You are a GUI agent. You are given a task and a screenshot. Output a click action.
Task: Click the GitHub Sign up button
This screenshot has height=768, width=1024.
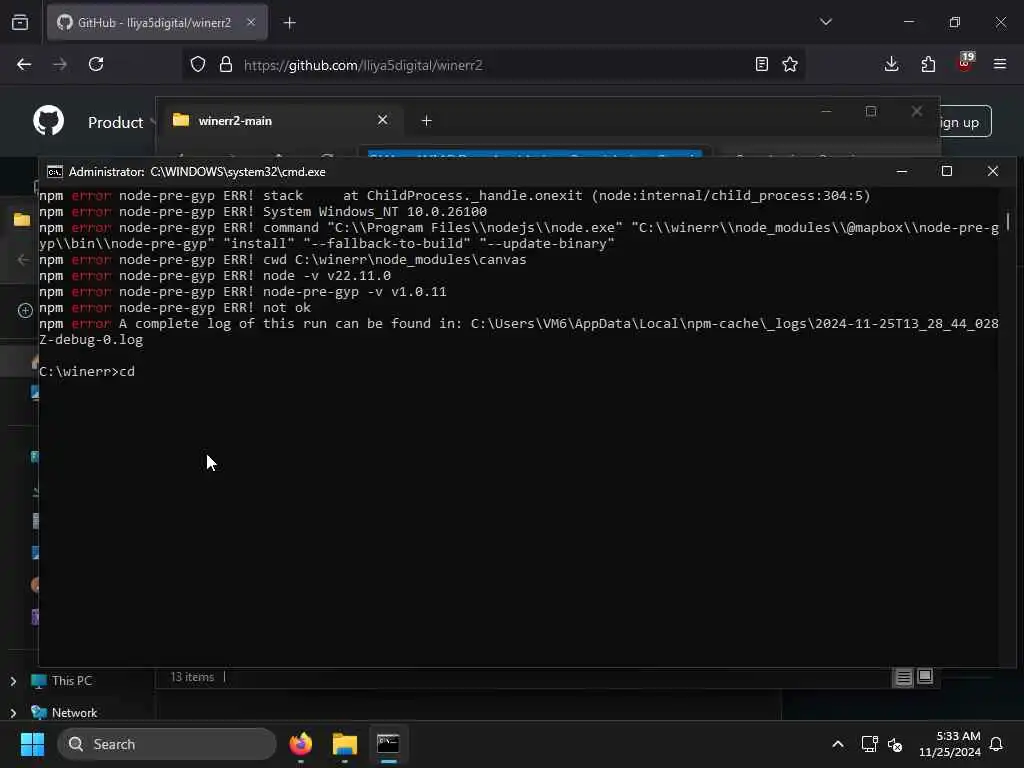965,122
